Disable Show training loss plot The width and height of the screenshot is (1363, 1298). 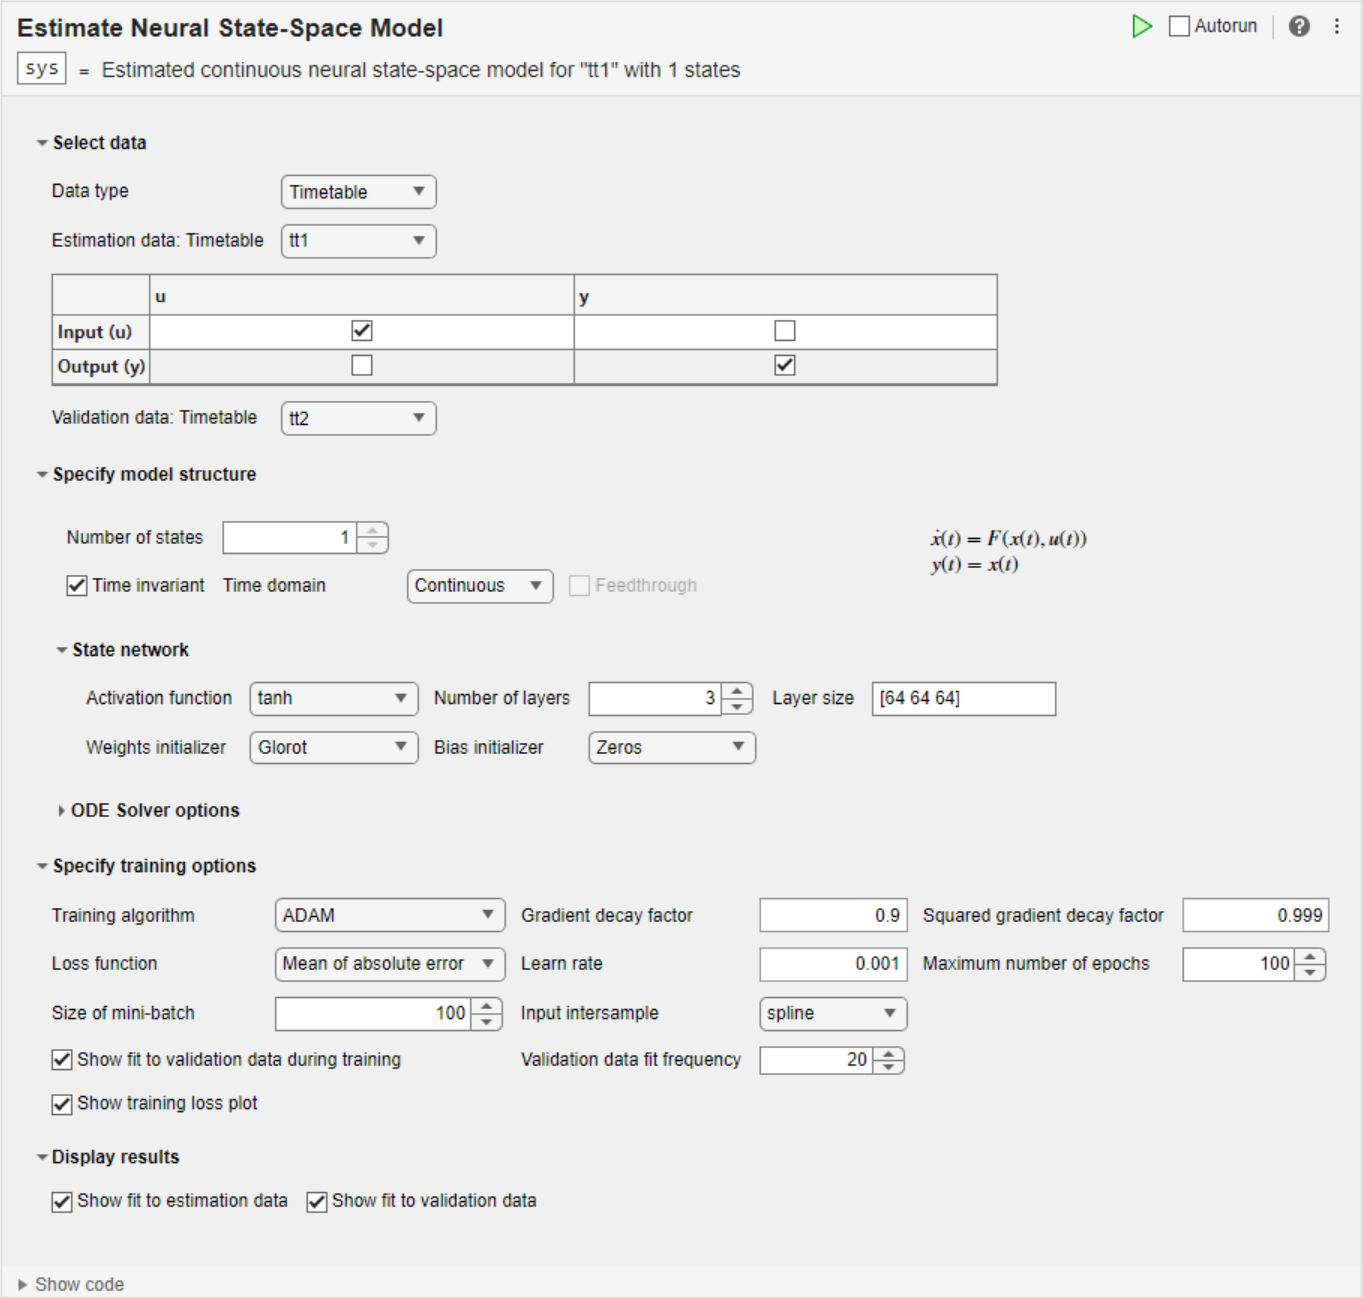(x=62, y=1104)
